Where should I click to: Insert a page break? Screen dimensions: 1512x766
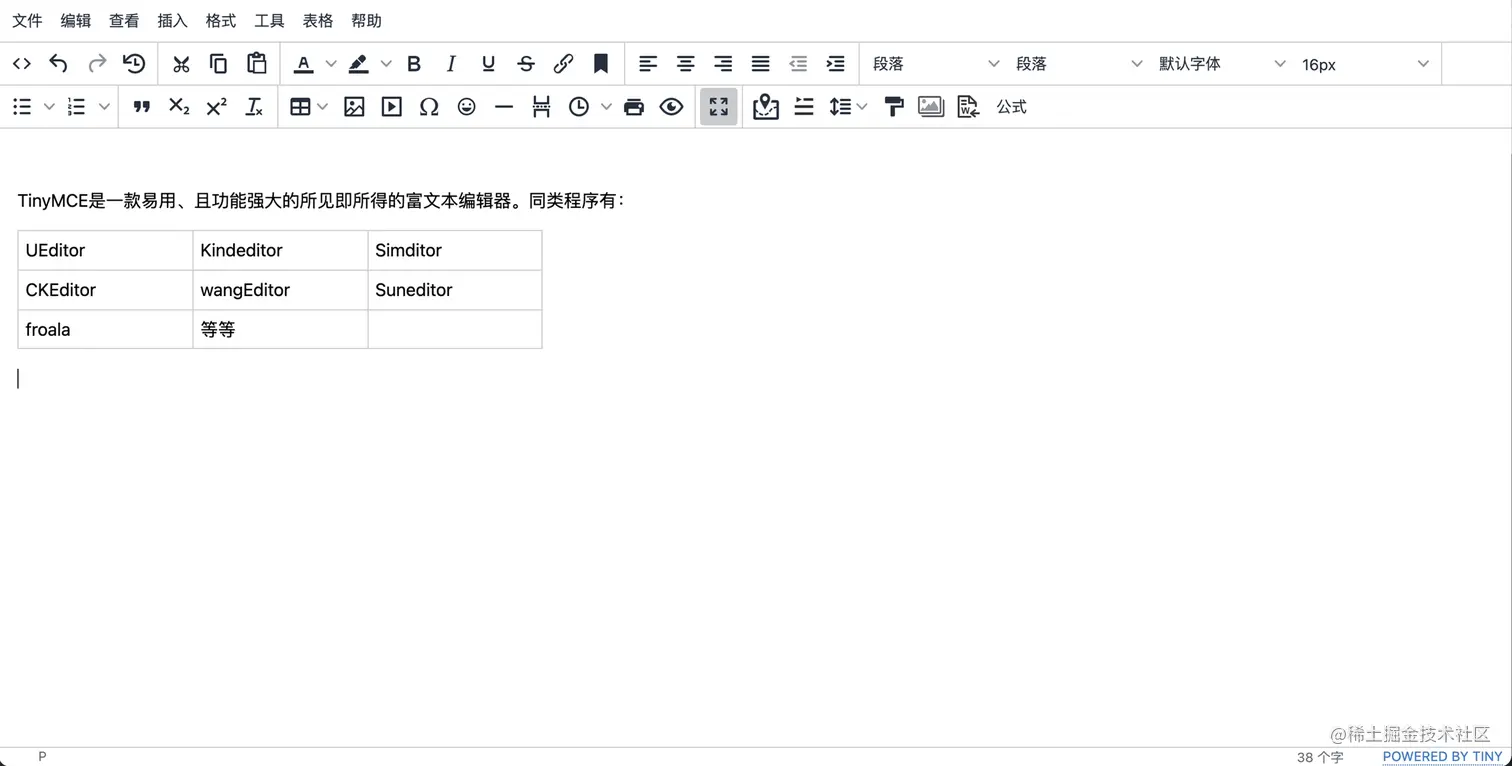(541, 107)
